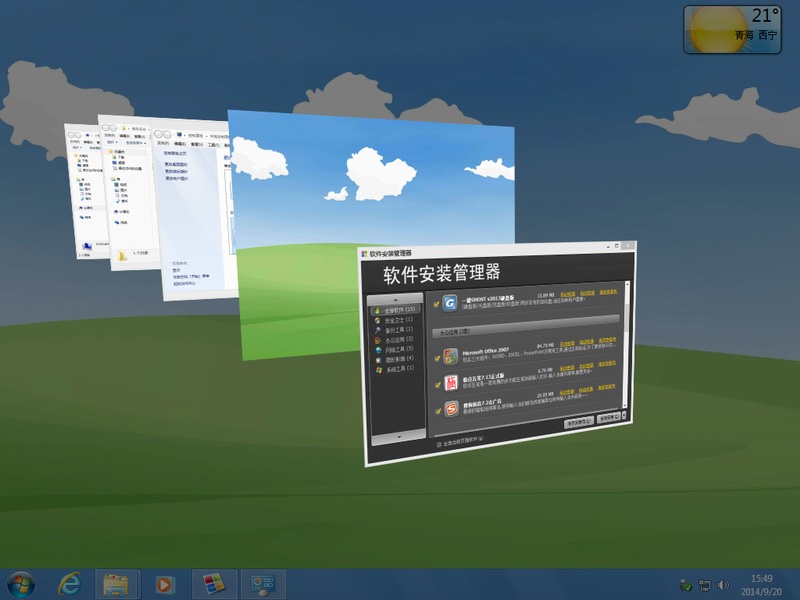
Task: Click the clock showing 15:49
Action: pyautogui.click(x=761, y=579)
